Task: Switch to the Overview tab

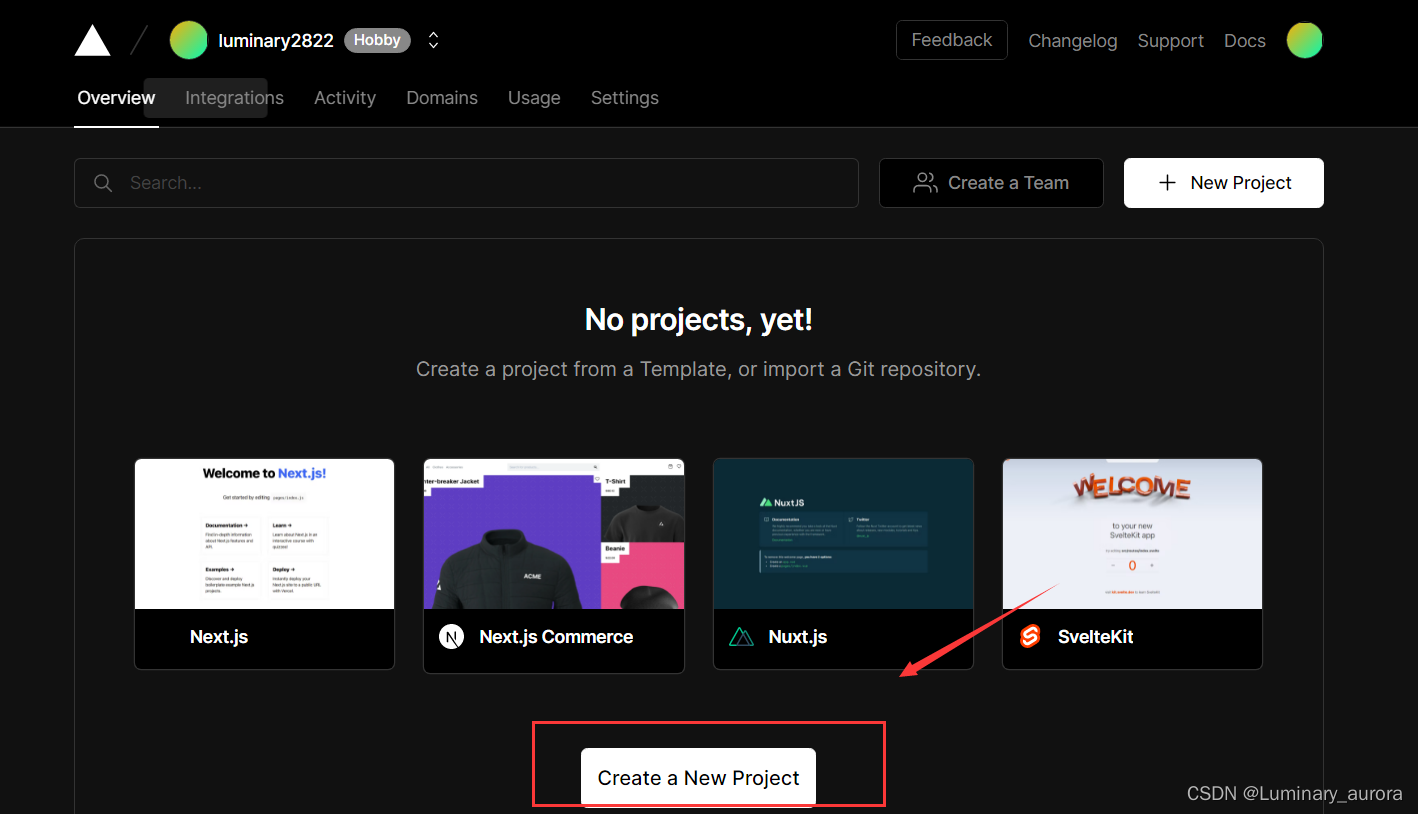Action: coord(116,98)
